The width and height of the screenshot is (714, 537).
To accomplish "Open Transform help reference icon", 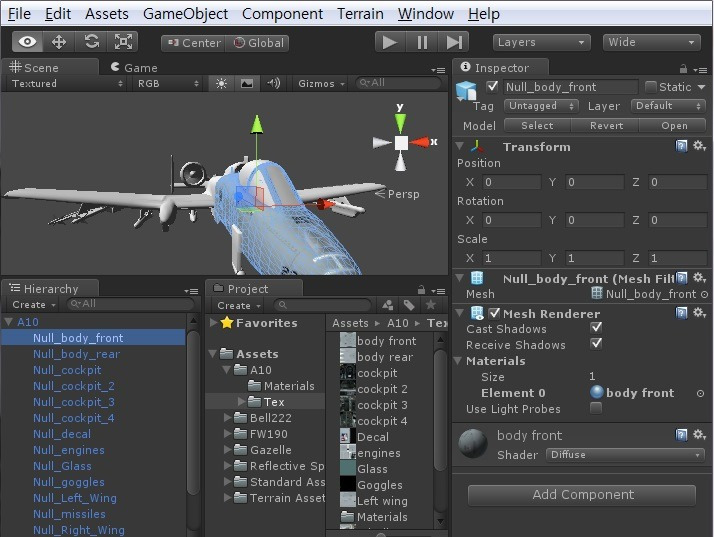I will coord(681,146).
